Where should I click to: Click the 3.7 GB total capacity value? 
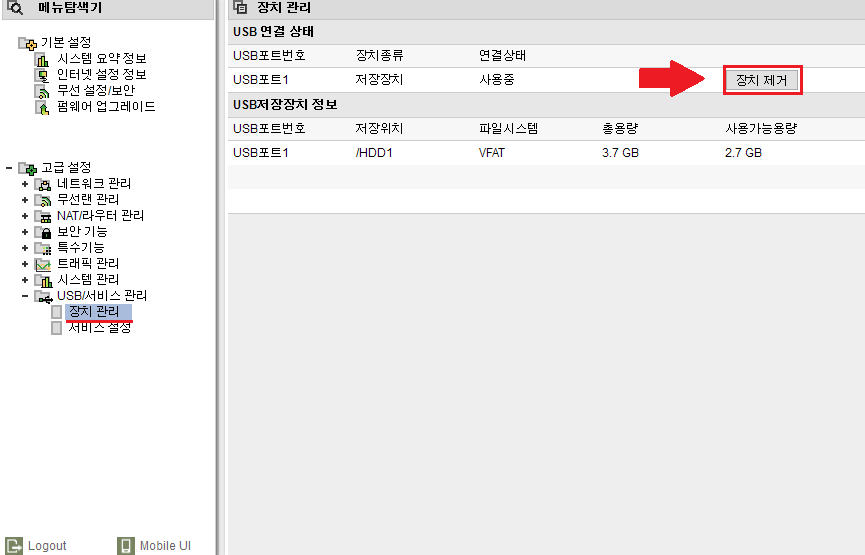click(620, 153)
